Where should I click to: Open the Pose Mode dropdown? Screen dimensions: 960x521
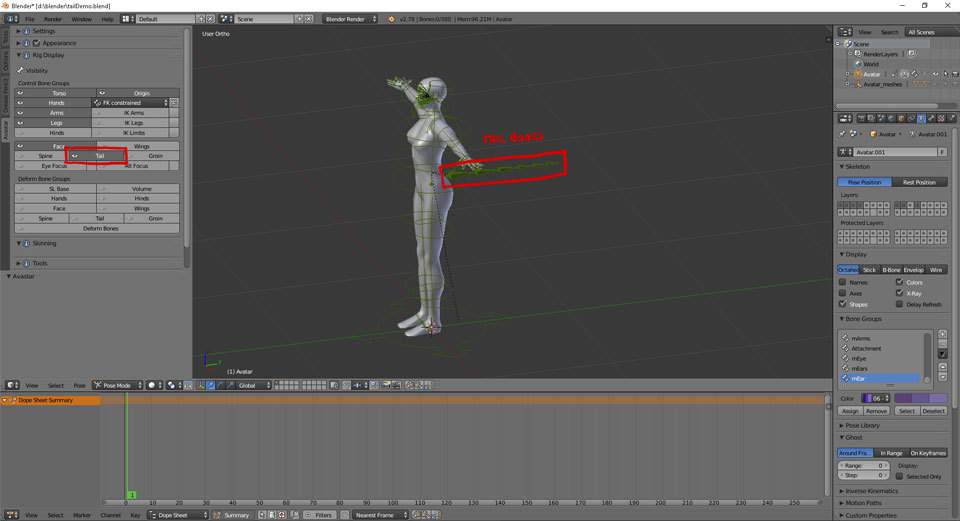117,385
